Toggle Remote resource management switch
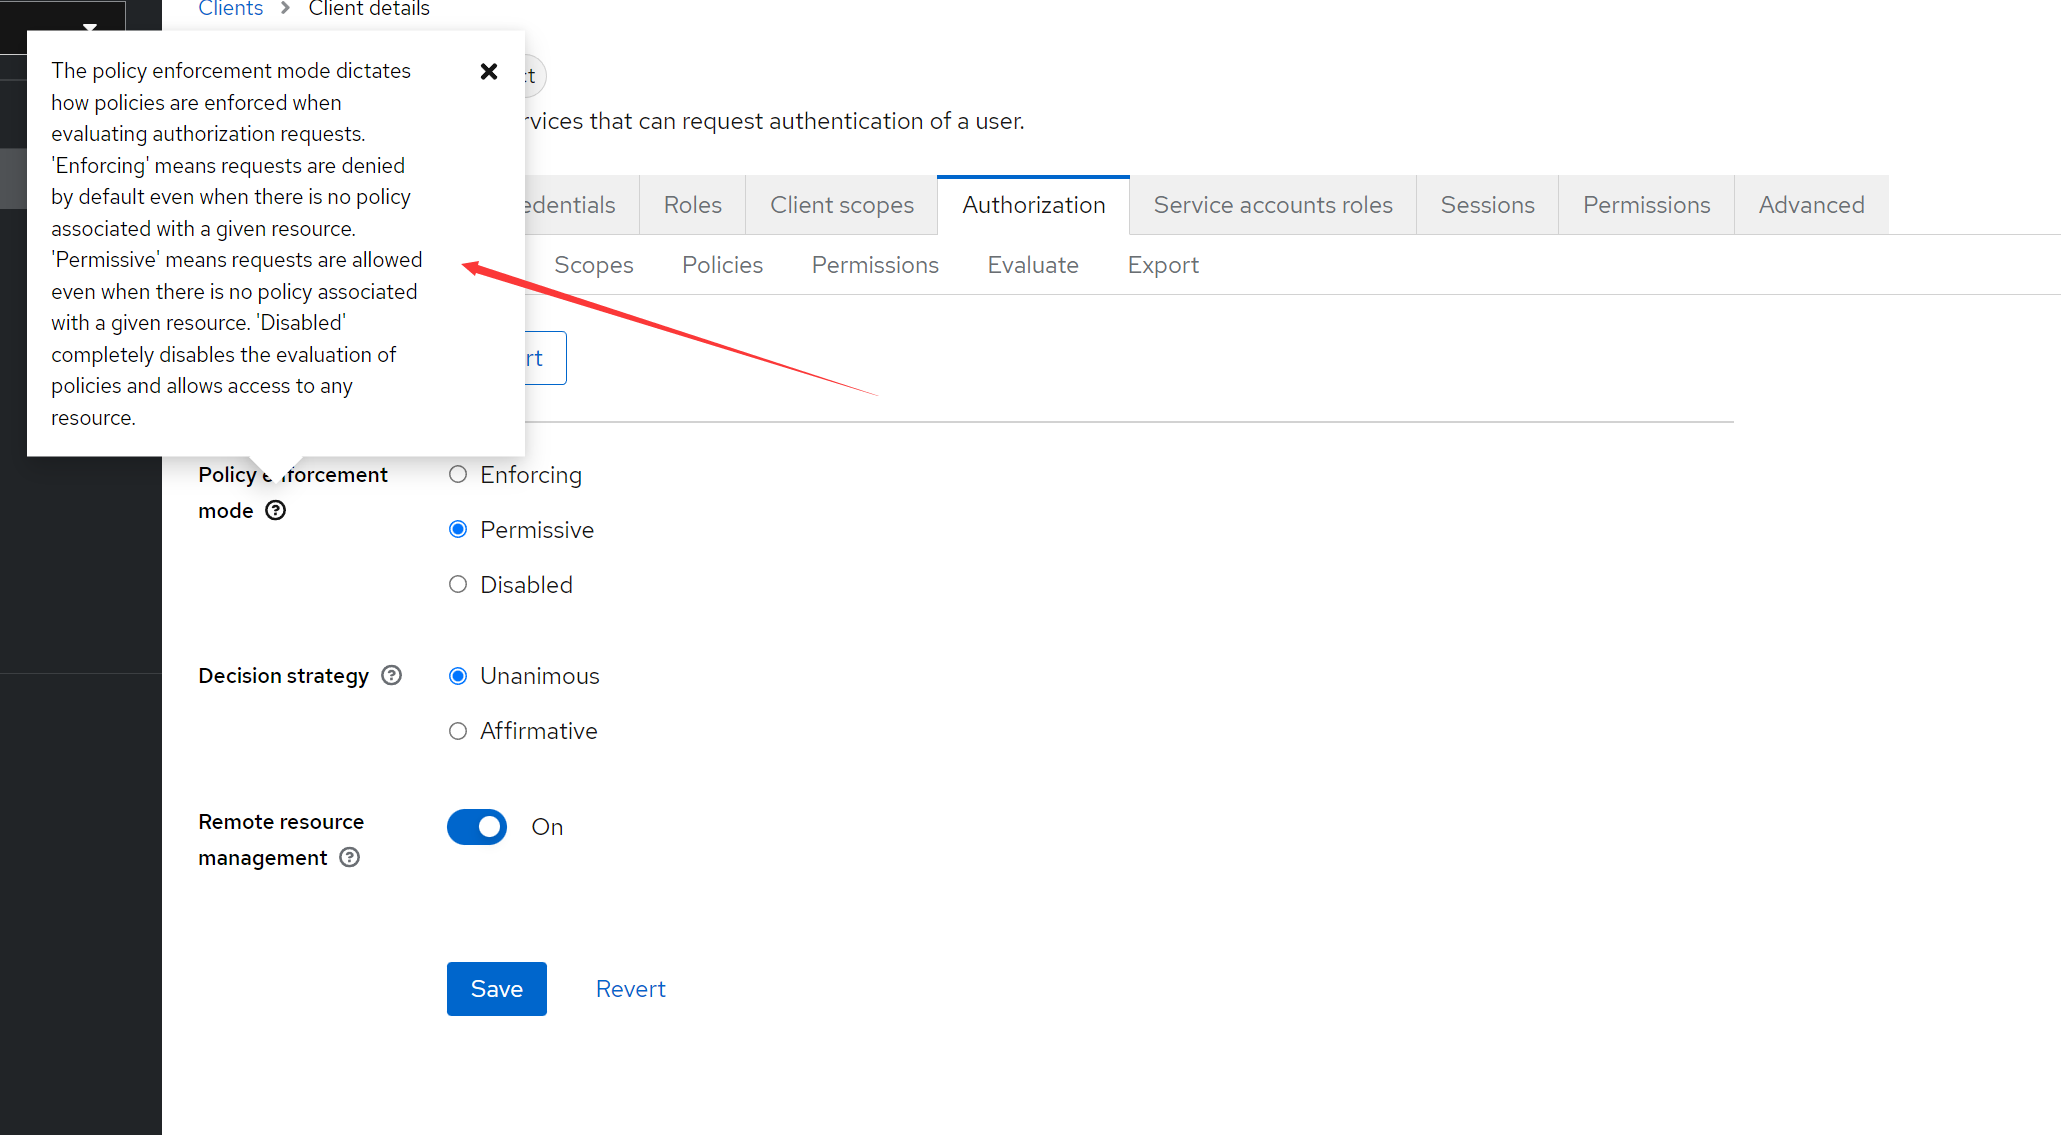2061x1135 pixels. coord(477,827)
